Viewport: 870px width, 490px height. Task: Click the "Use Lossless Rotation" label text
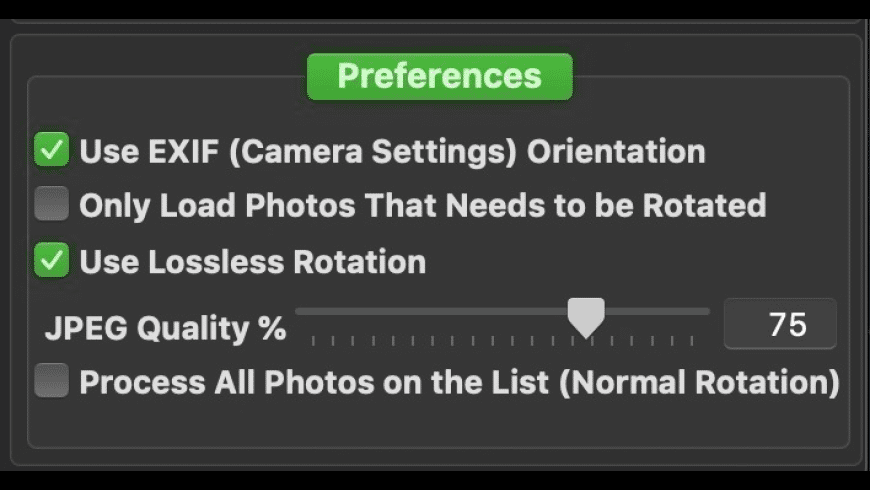(x=252, y=262)
